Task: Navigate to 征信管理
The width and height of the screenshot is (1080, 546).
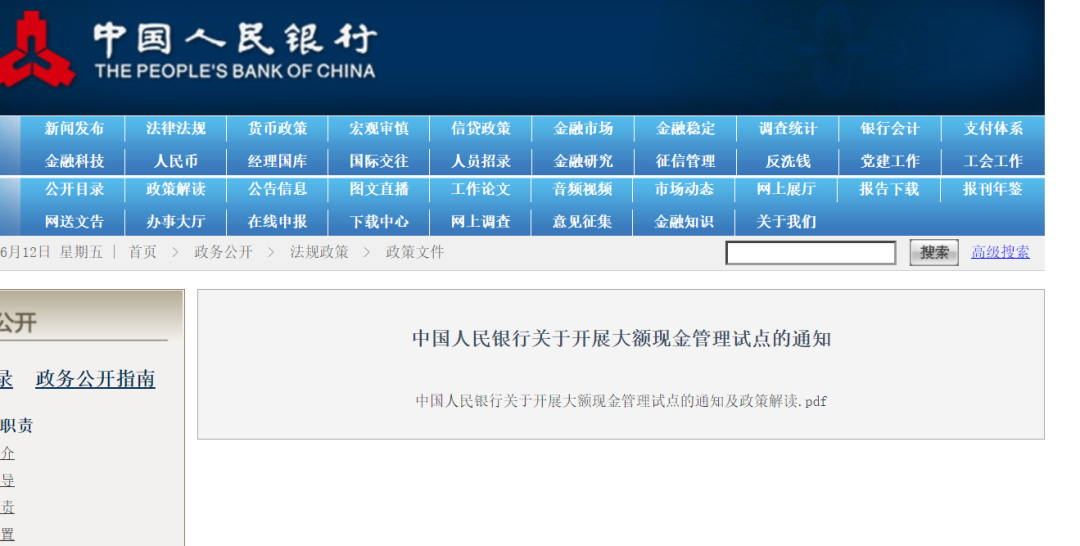Action: click(685, 161)
